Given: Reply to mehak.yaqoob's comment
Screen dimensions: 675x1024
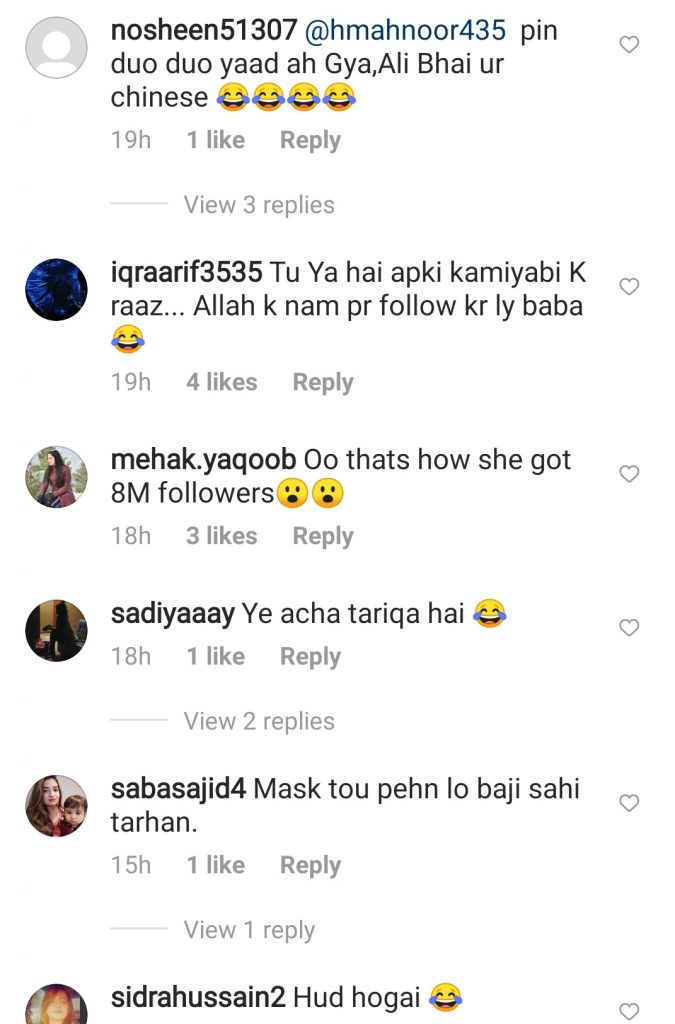Looking at the screenshot, I should pyautogui.click(x=322, y=536).
